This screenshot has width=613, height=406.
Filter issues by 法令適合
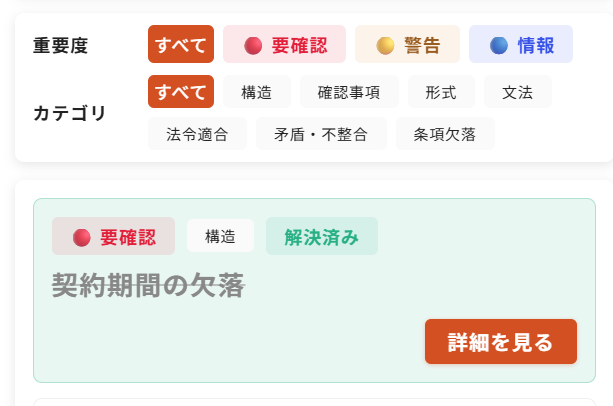[197, 134]
